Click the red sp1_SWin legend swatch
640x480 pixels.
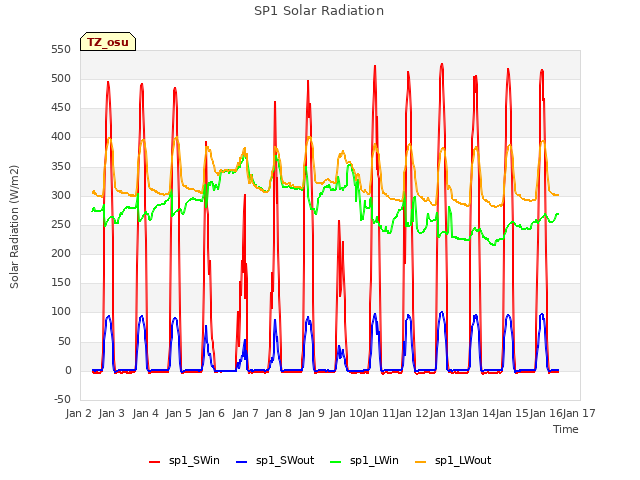tap(155, 462)
